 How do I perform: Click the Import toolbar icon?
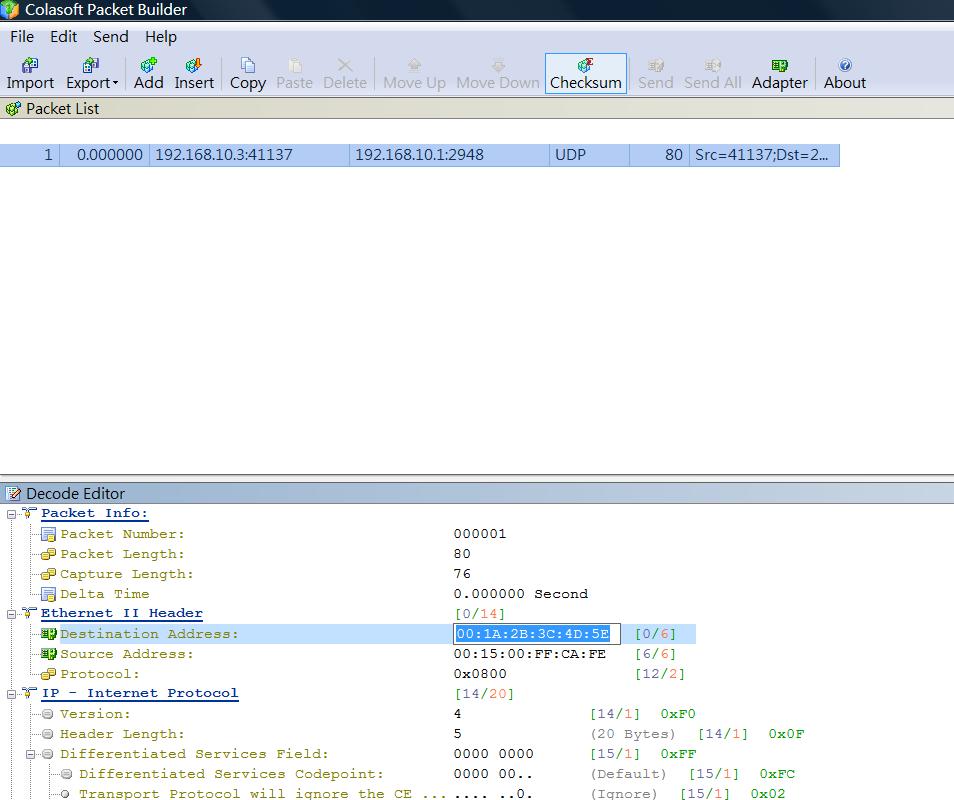[29, 65]
